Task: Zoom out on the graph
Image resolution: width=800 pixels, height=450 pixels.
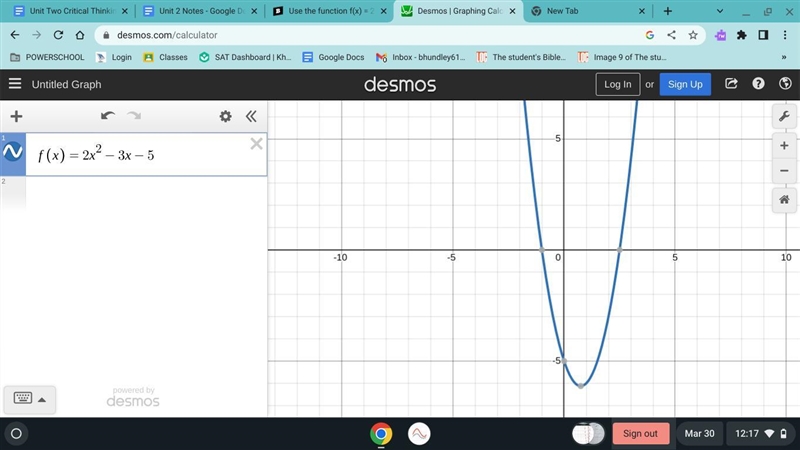Action: tap(784, 170)
